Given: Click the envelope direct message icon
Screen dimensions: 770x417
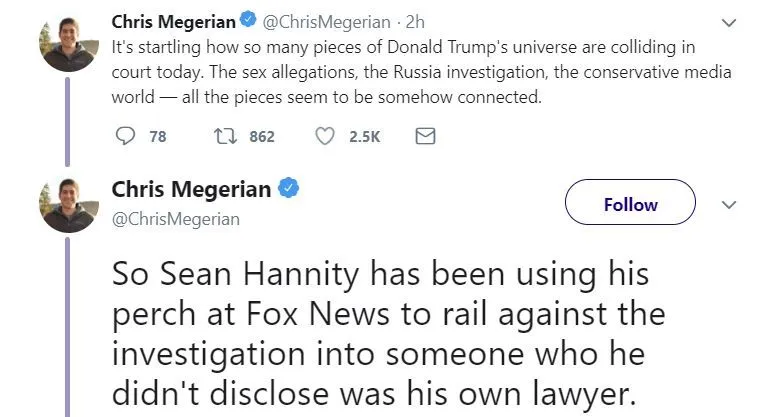Looking at the screenshot, I should click(x=424, y=137).
